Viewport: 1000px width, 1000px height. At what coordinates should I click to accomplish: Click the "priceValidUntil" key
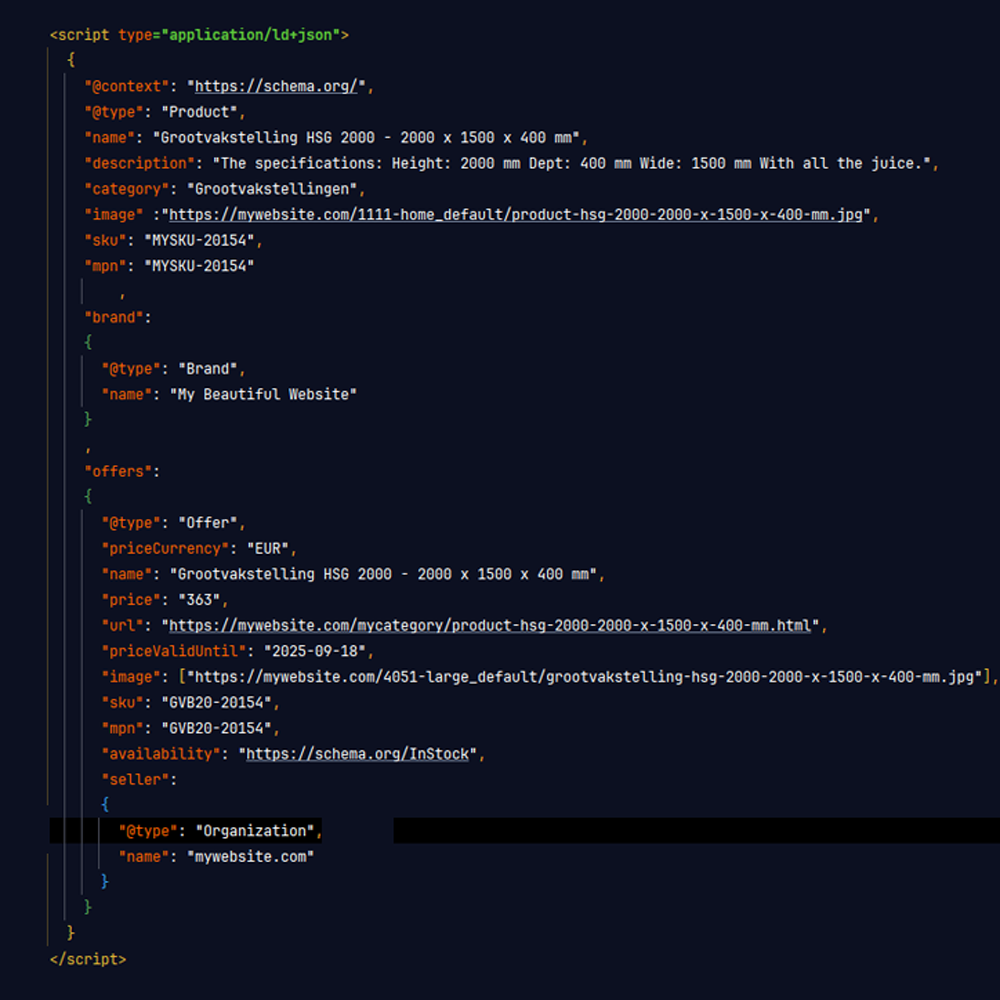pyautogui.click(x=173, y=651)
